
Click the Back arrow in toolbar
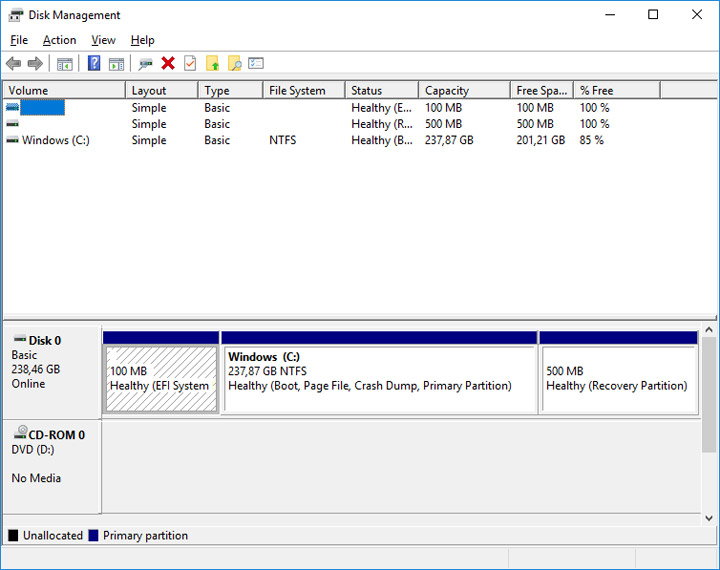click(13, 64)
